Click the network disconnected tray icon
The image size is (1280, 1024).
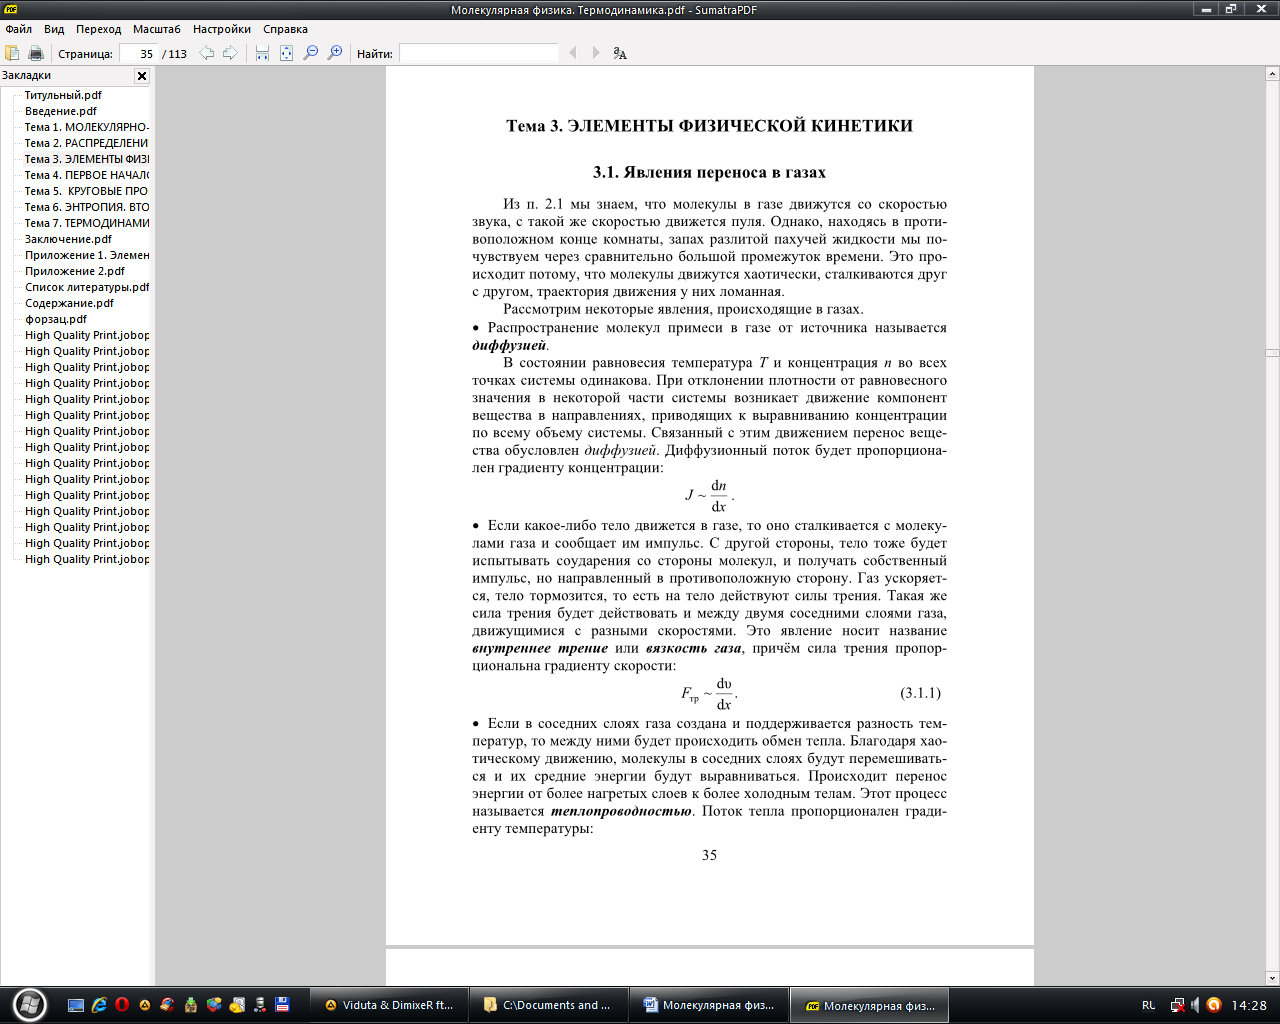1178,1005
